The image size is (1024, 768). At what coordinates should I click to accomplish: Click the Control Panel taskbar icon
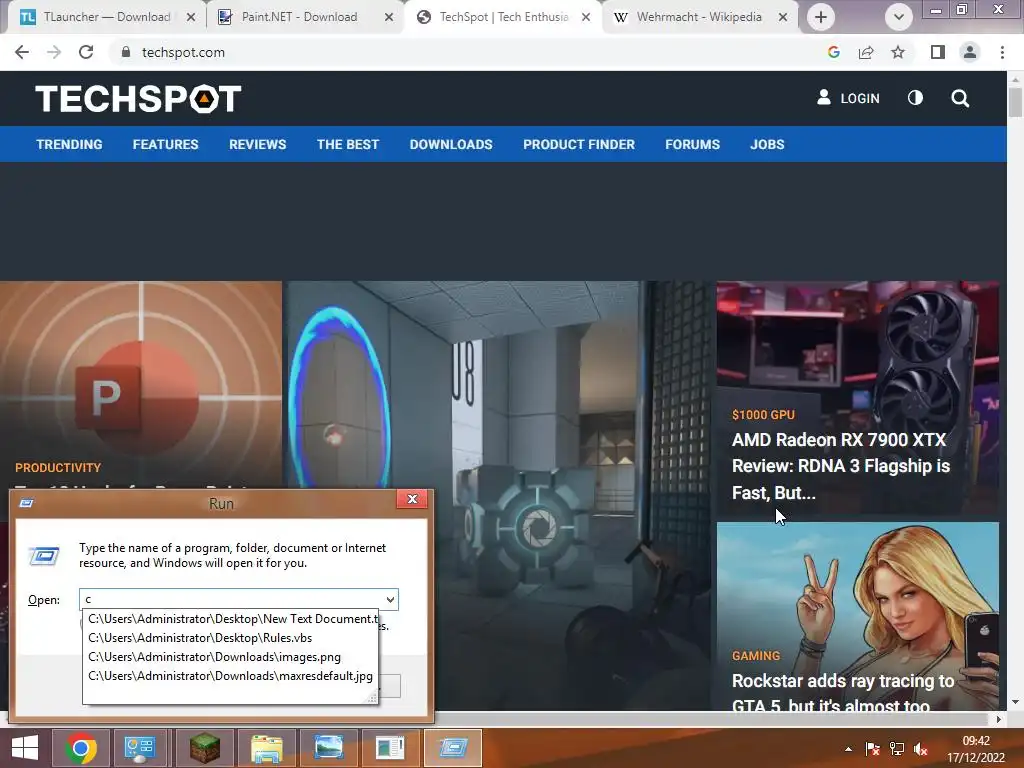[x=139, y=748]
